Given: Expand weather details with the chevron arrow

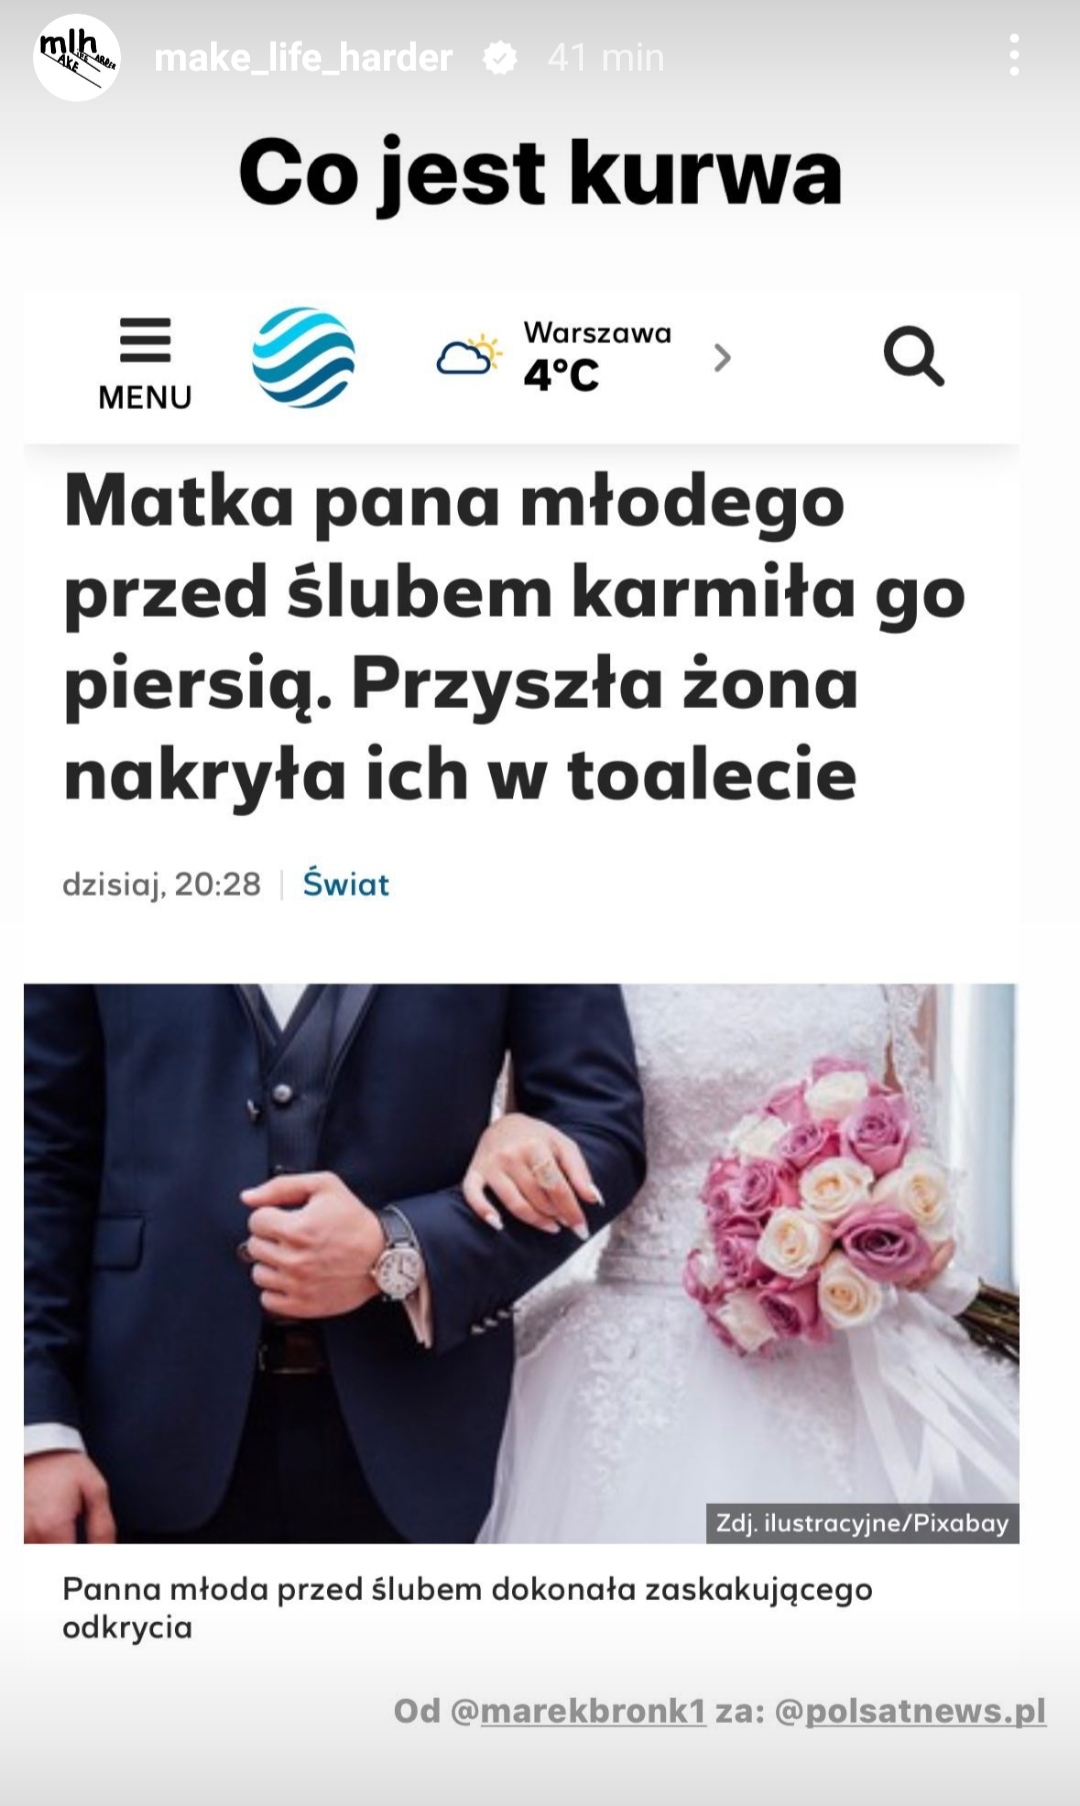Looking at the screenshot, I should click(x=722, y=357).
